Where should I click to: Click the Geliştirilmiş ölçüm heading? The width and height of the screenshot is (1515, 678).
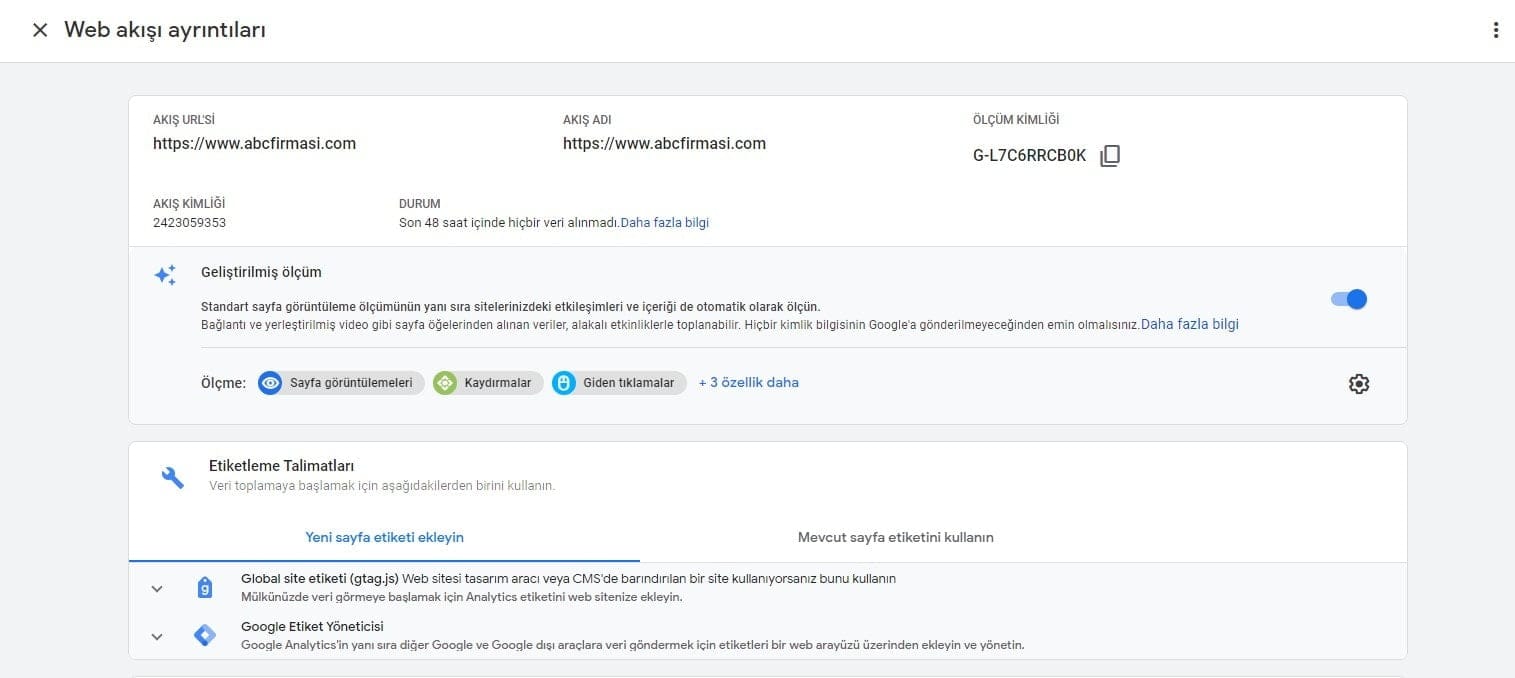coord(261,272)
